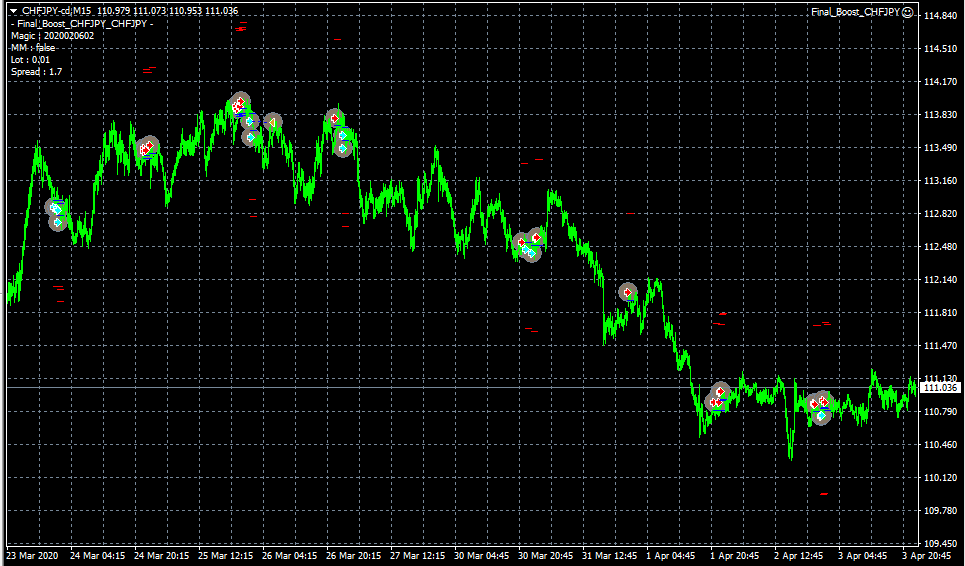This screenshot has width=965, height=566.
Task: Click the '1 Apr 20:45' time label
Action: [x=735, y=556]
